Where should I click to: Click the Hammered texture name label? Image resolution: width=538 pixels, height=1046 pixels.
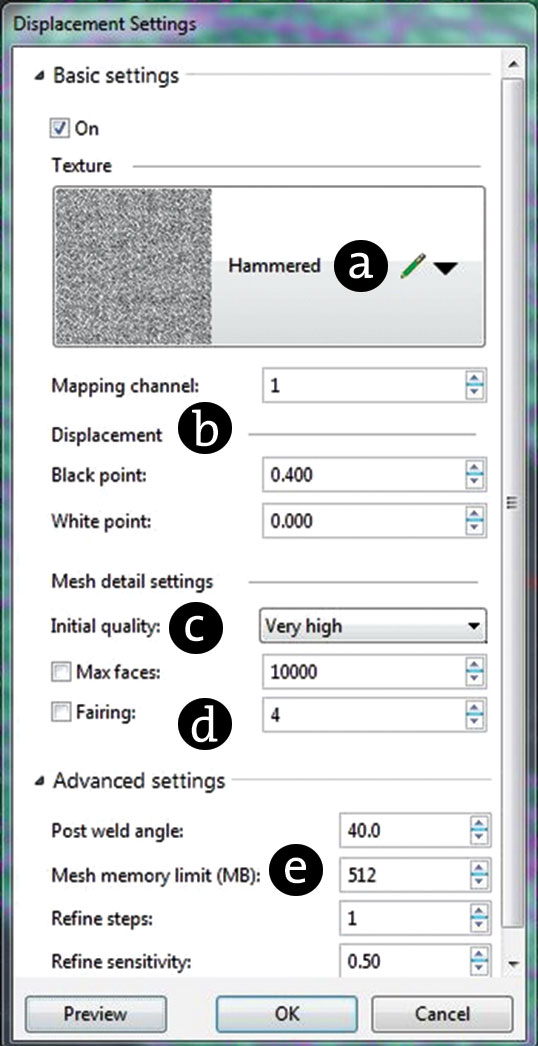(x=274, y=266)
